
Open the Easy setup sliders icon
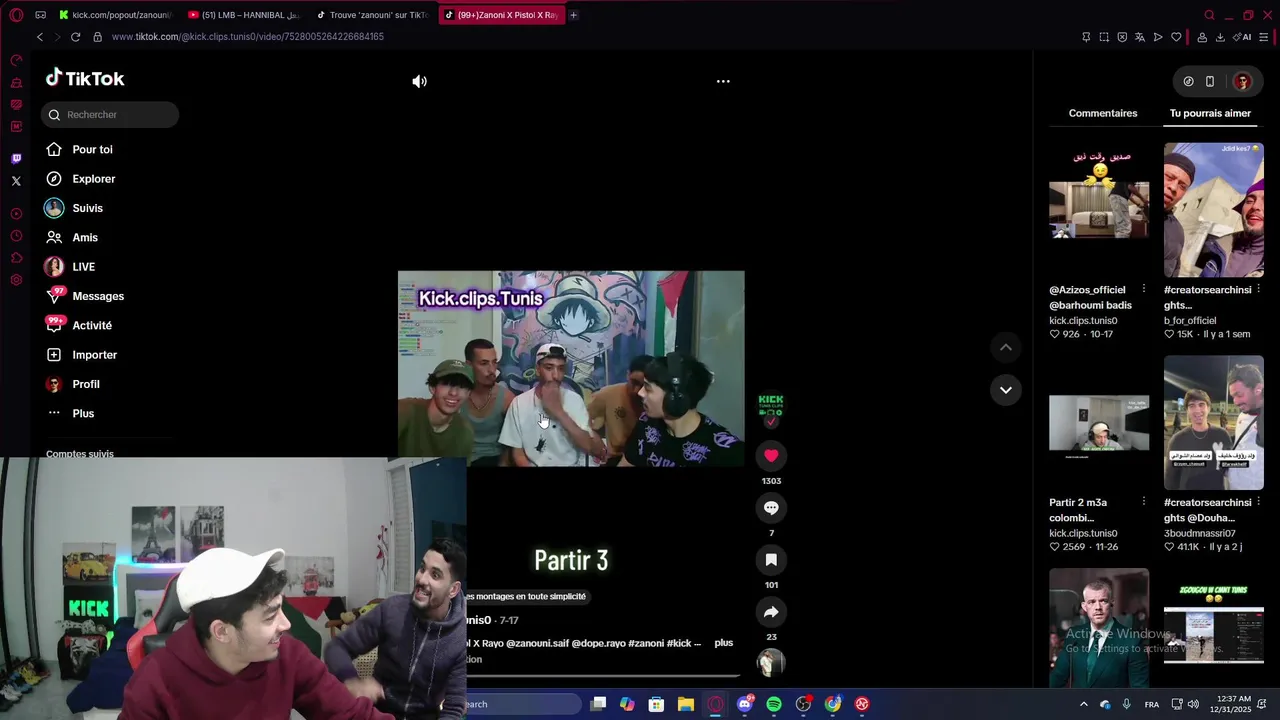(x=1264, y=37)
